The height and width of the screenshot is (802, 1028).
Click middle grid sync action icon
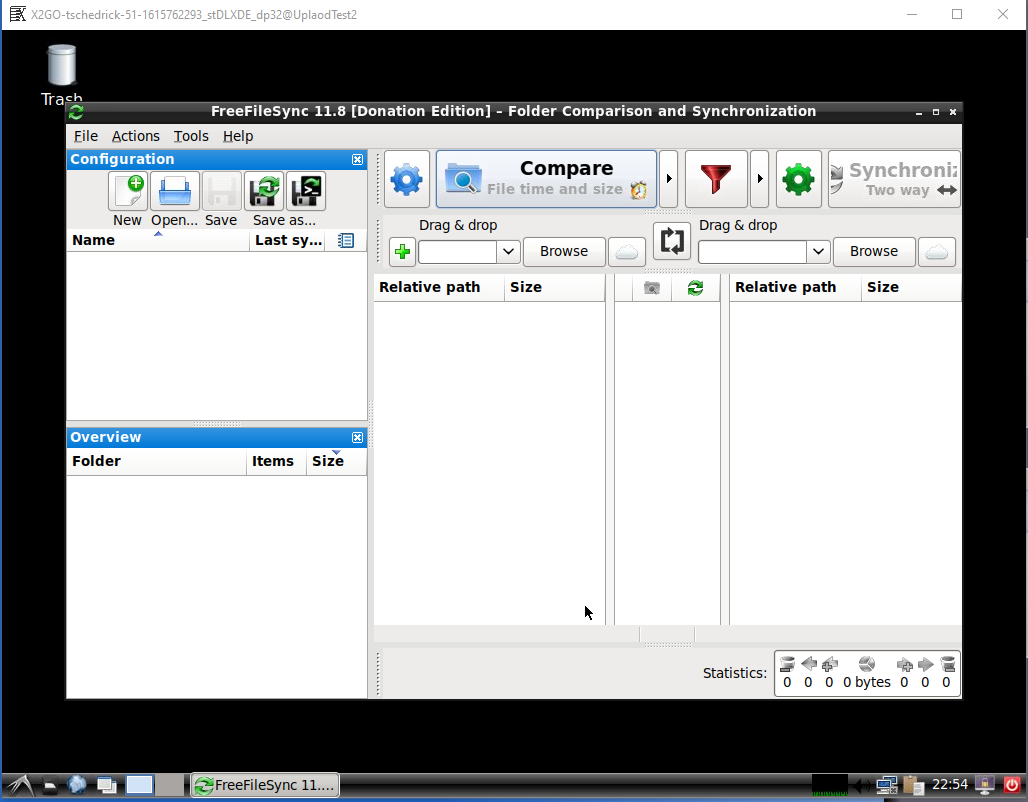696,288
